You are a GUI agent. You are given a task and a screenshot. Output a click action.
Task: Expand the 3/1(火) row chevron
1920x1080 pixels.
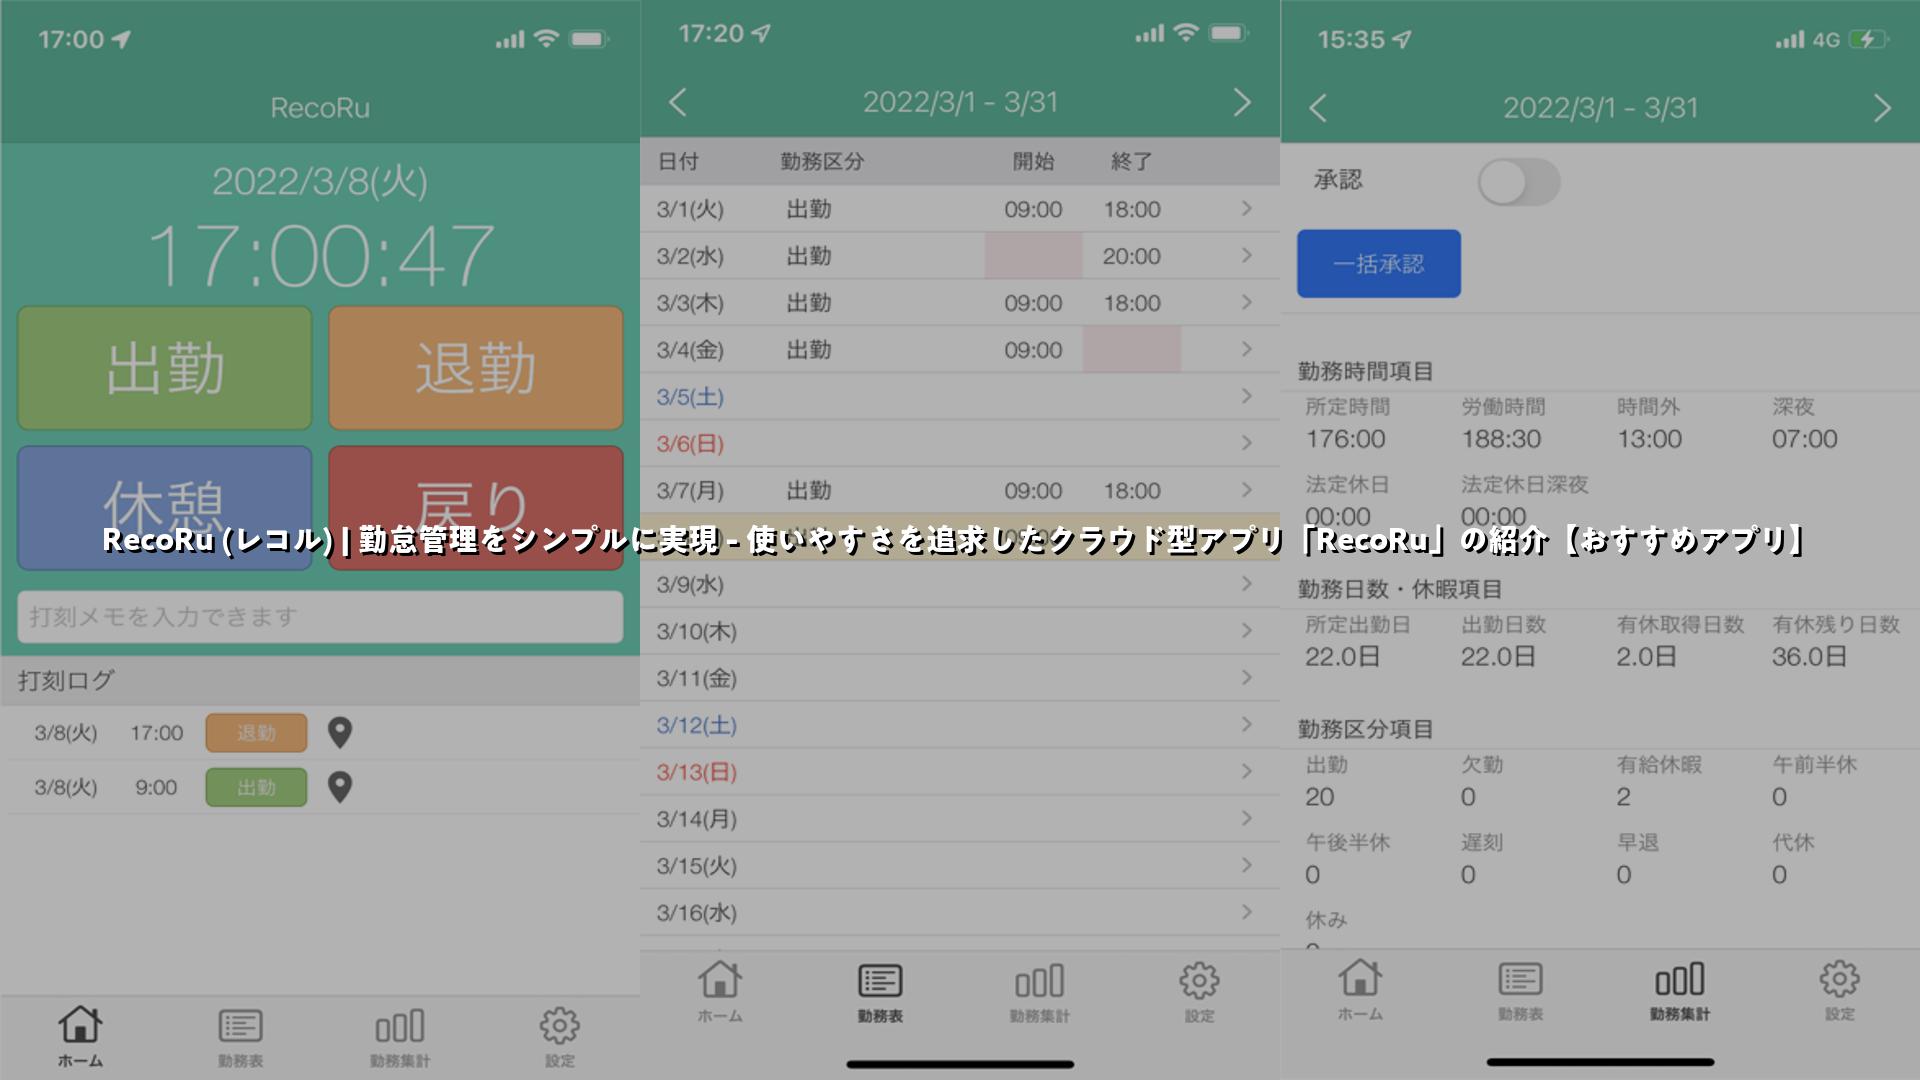[x=1246, y=209]
